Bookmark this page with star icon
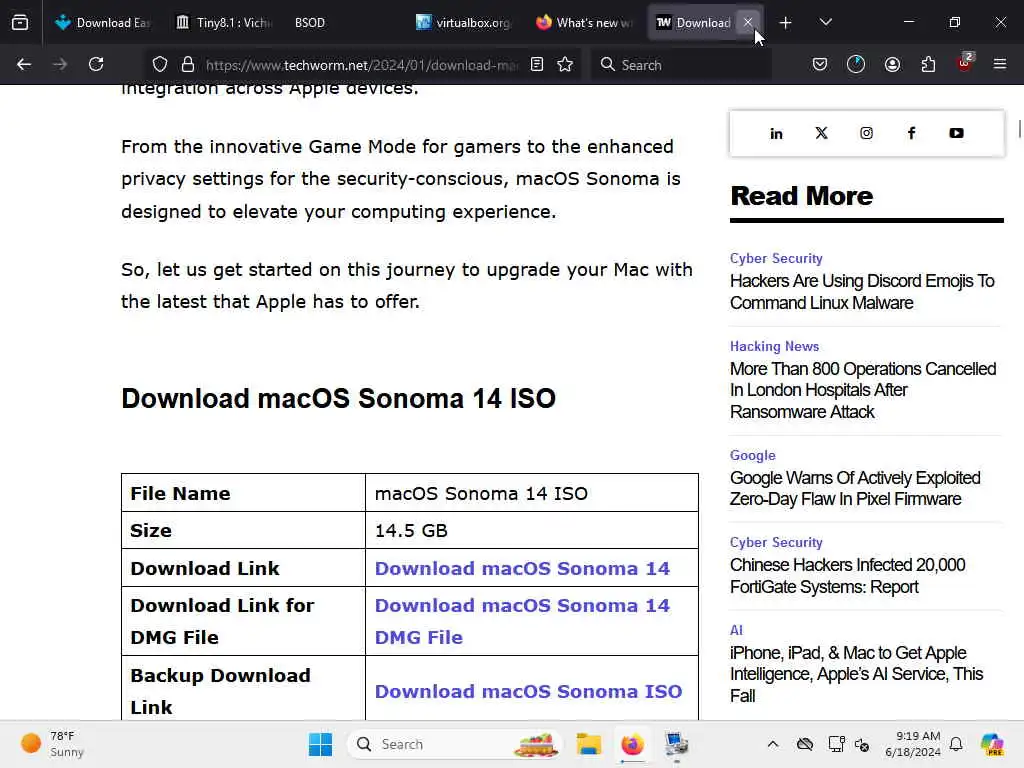 [566, 64]
